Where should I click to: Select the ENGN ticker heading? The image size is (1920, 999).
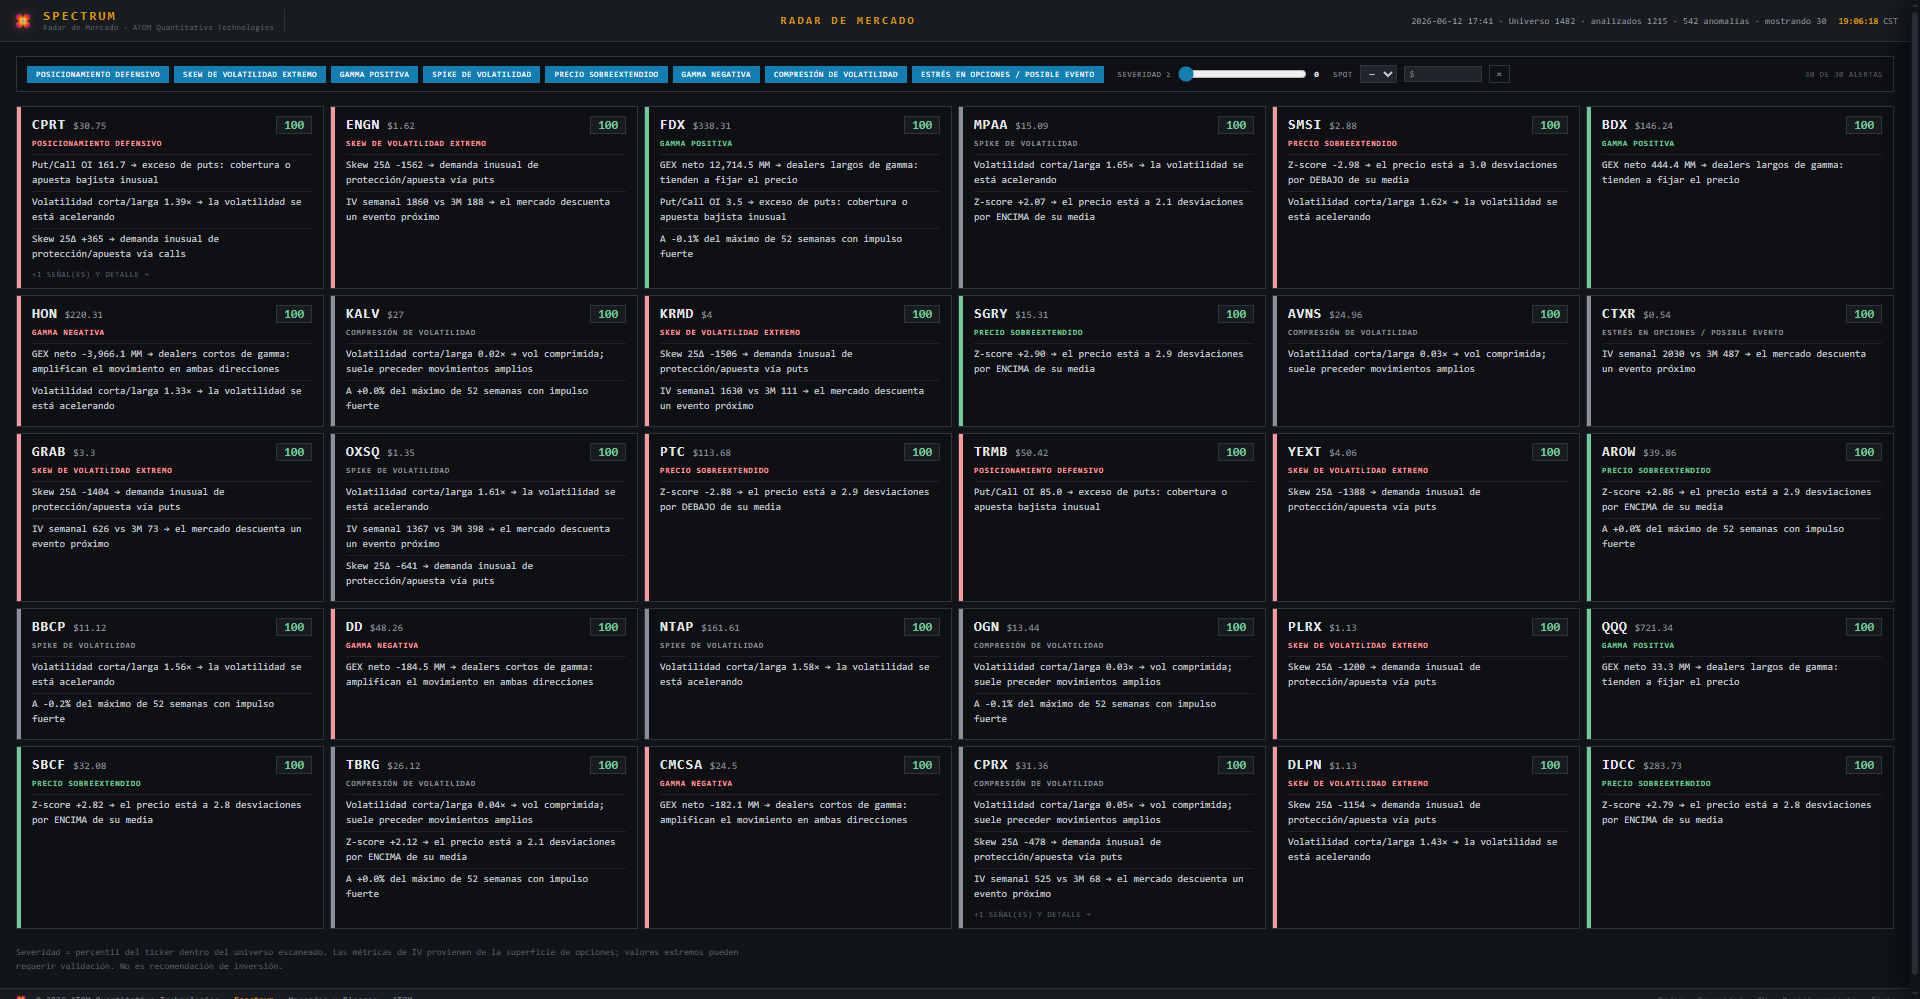coord(362,125)
